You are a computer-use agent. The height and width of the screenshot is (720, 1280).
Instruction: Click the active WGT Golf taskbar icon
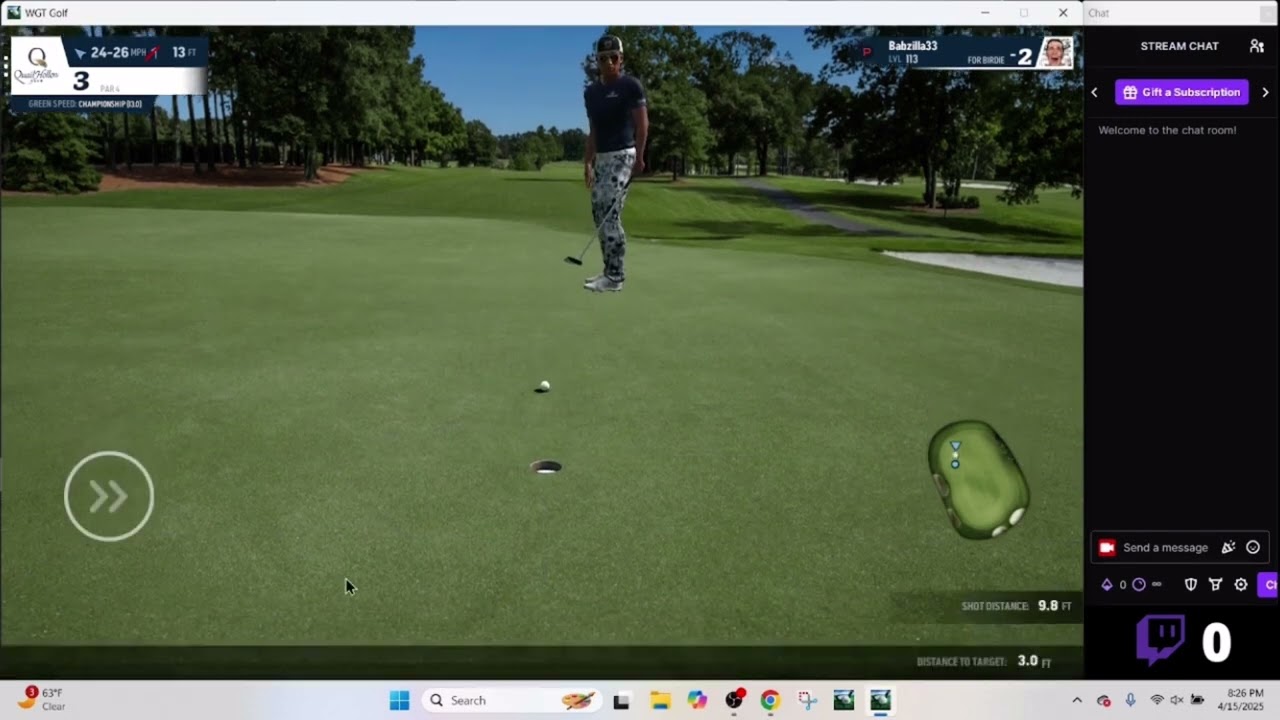pos(880,700)
